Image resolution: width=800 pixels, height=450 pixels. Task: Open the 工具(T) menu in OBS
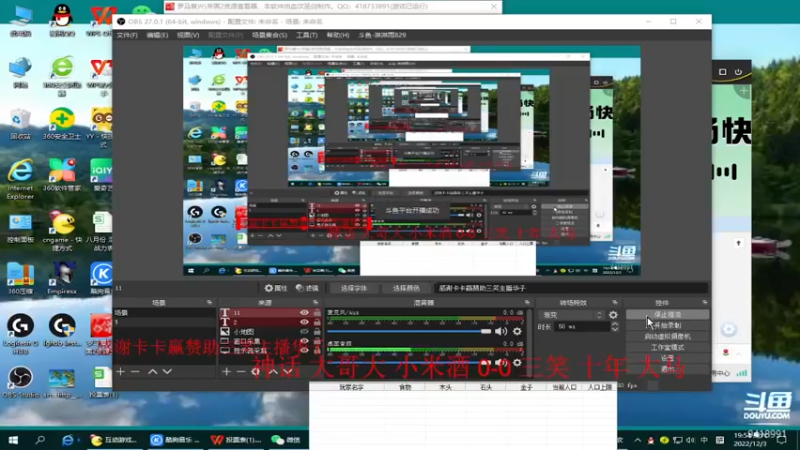[x=307, y=35]
